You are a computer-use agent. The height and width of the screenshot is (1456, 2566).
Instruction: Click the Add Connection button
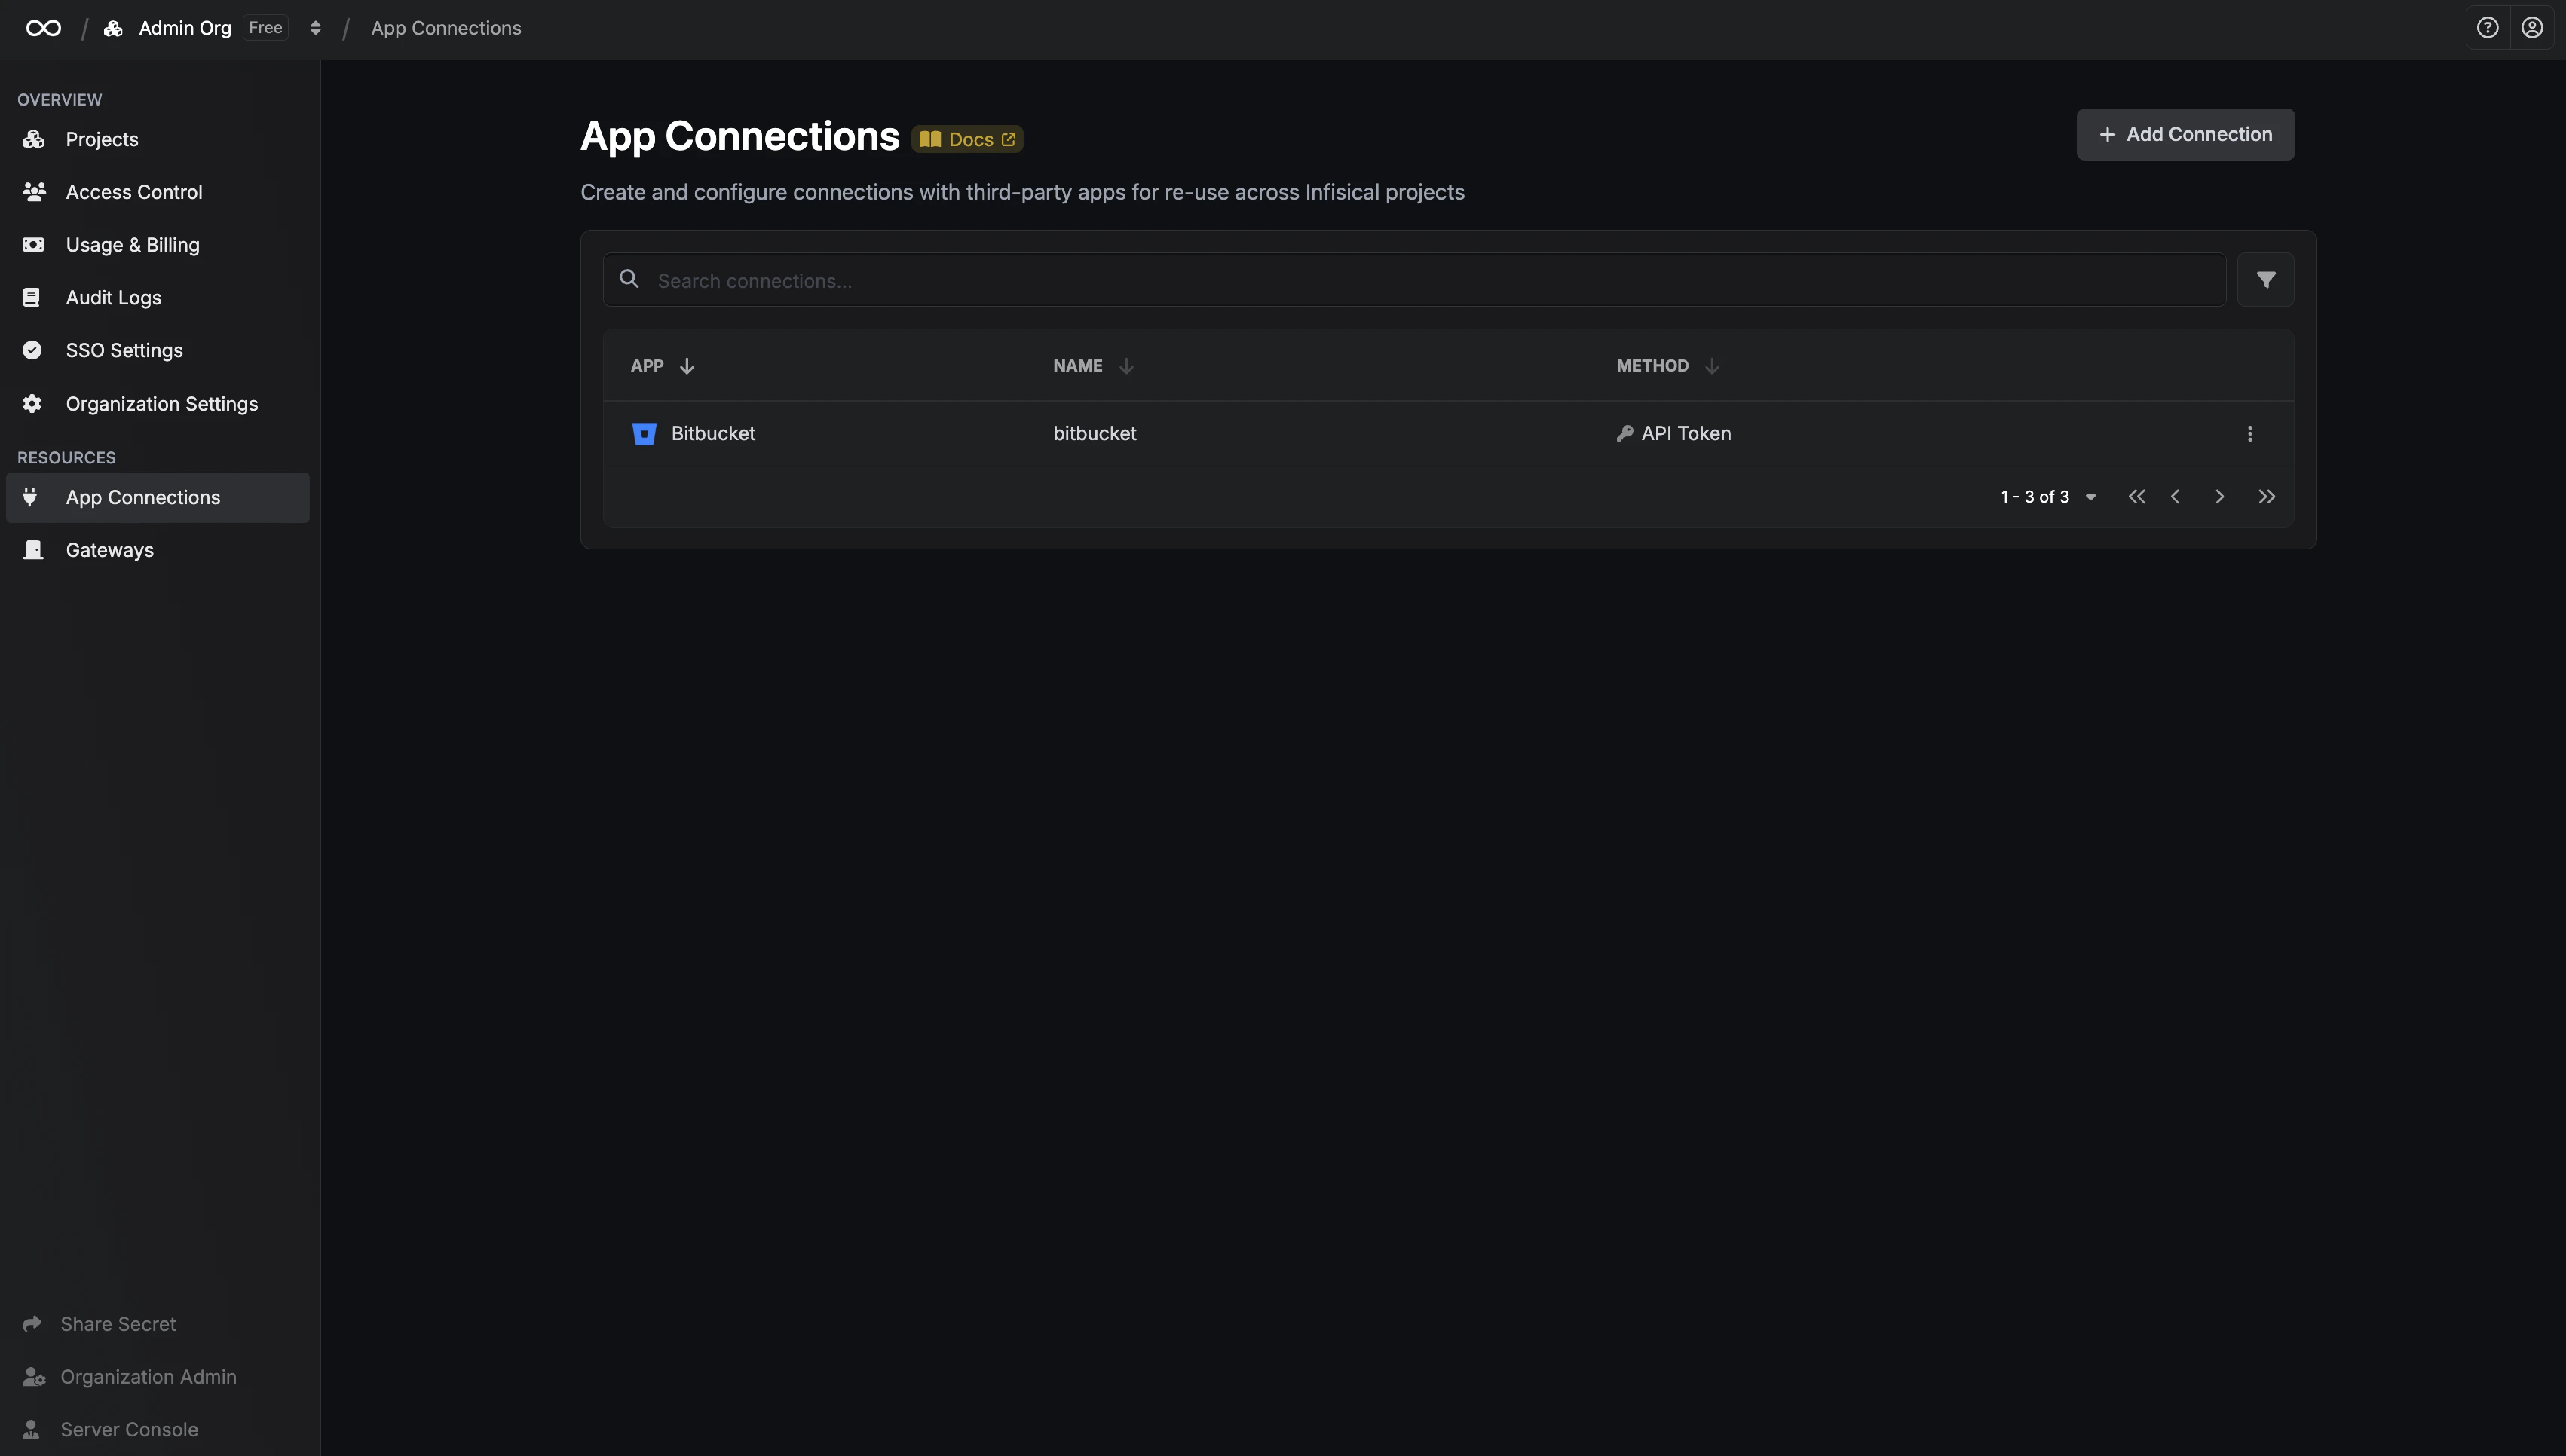point(2185,134)
